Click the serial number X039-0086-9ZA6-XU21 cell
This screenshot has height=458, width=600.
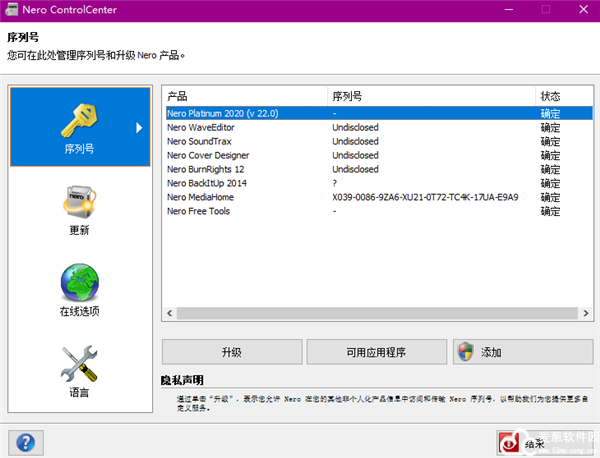pyautogui.click(x=425, y=197)
